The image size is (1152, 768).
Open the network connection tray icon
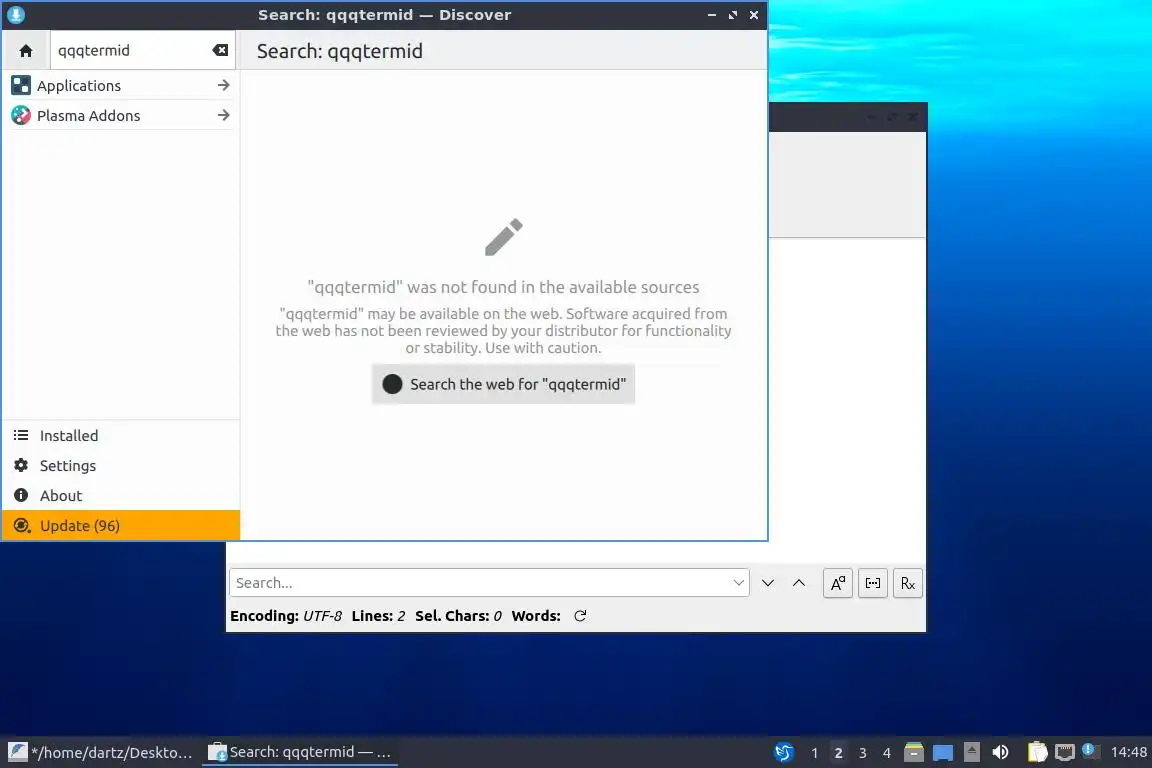point(1065,752)
